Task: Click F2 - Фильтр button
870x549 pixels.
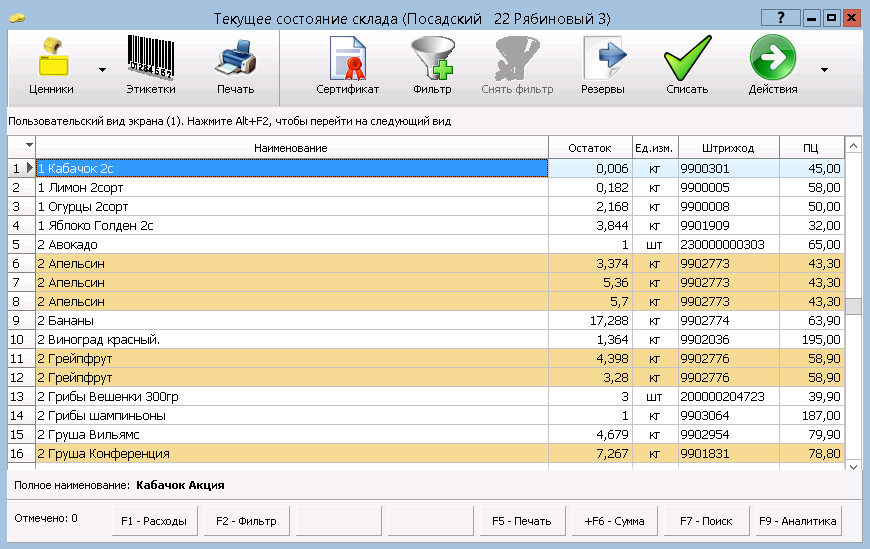Action: 246,521
